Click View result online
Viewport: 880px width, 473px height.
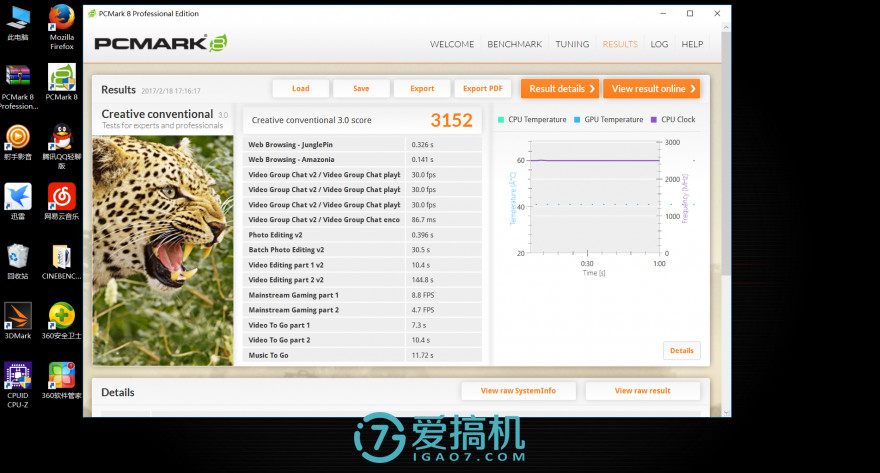pos(652,89)
